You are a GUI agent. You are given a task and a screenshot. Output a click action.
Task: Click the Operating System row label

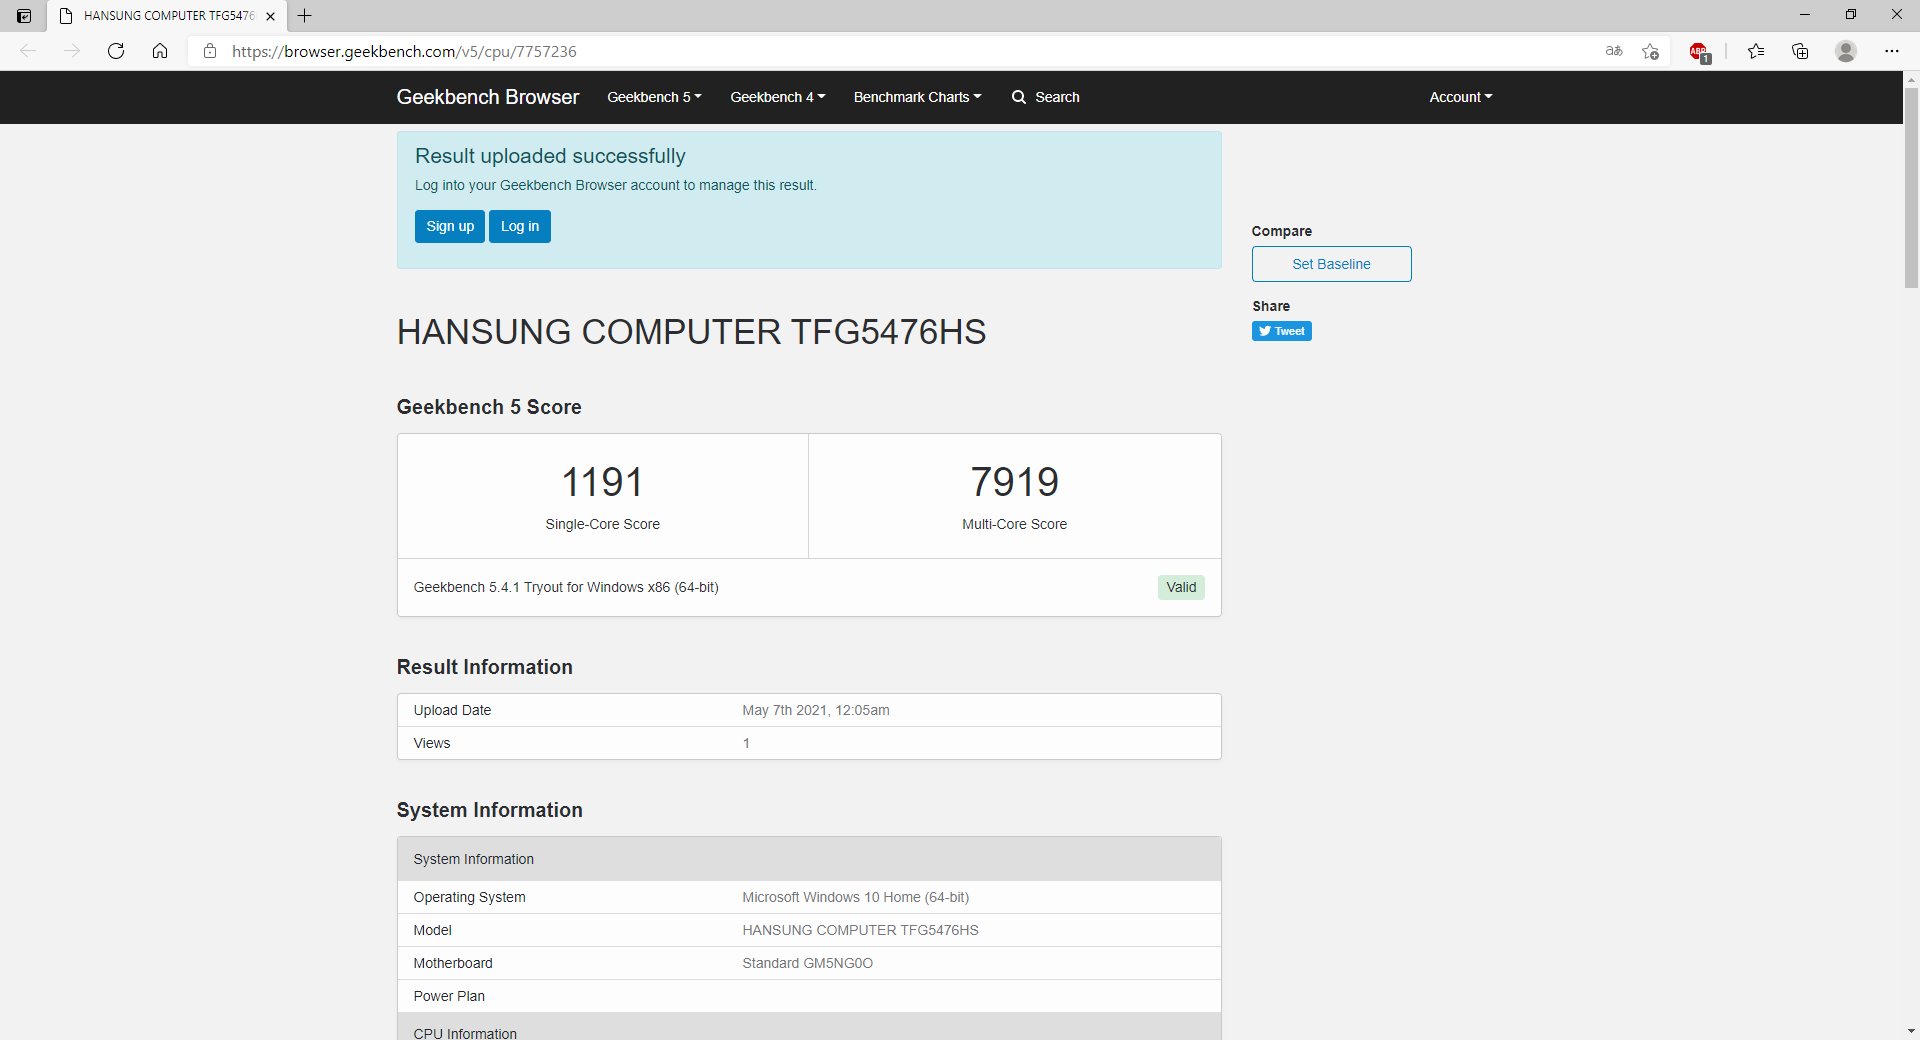point(469,897)
